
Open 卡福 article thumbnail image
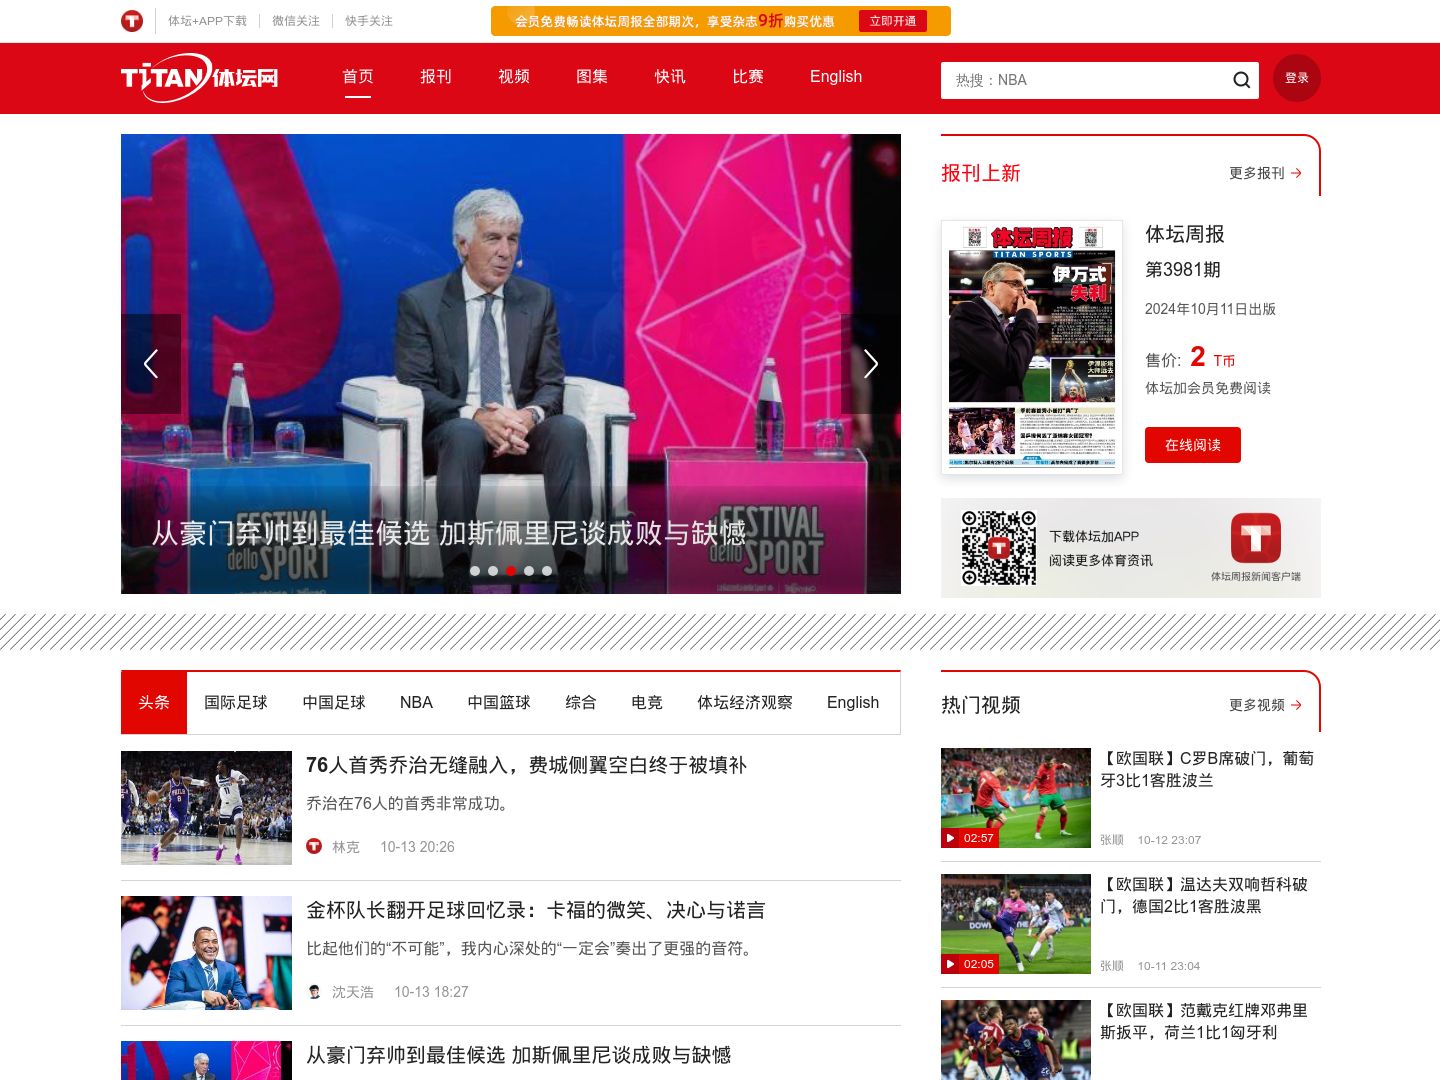click(x=206, y=953)
